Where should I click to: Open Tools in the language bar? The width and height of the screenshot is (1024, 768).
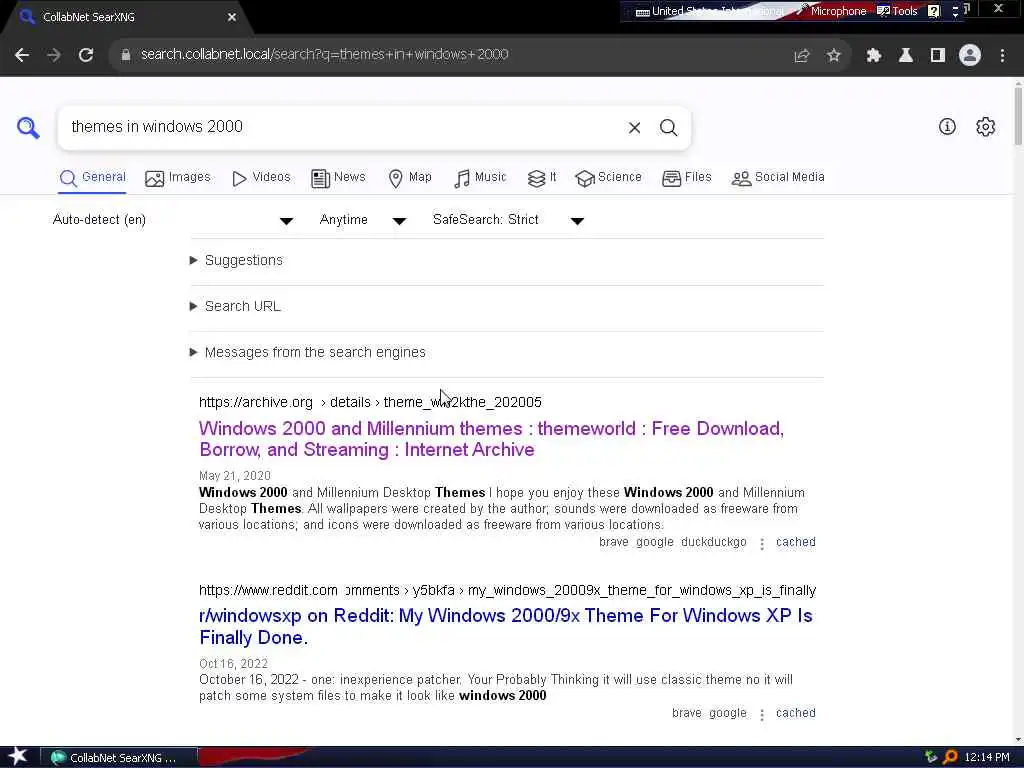point(897,11)
